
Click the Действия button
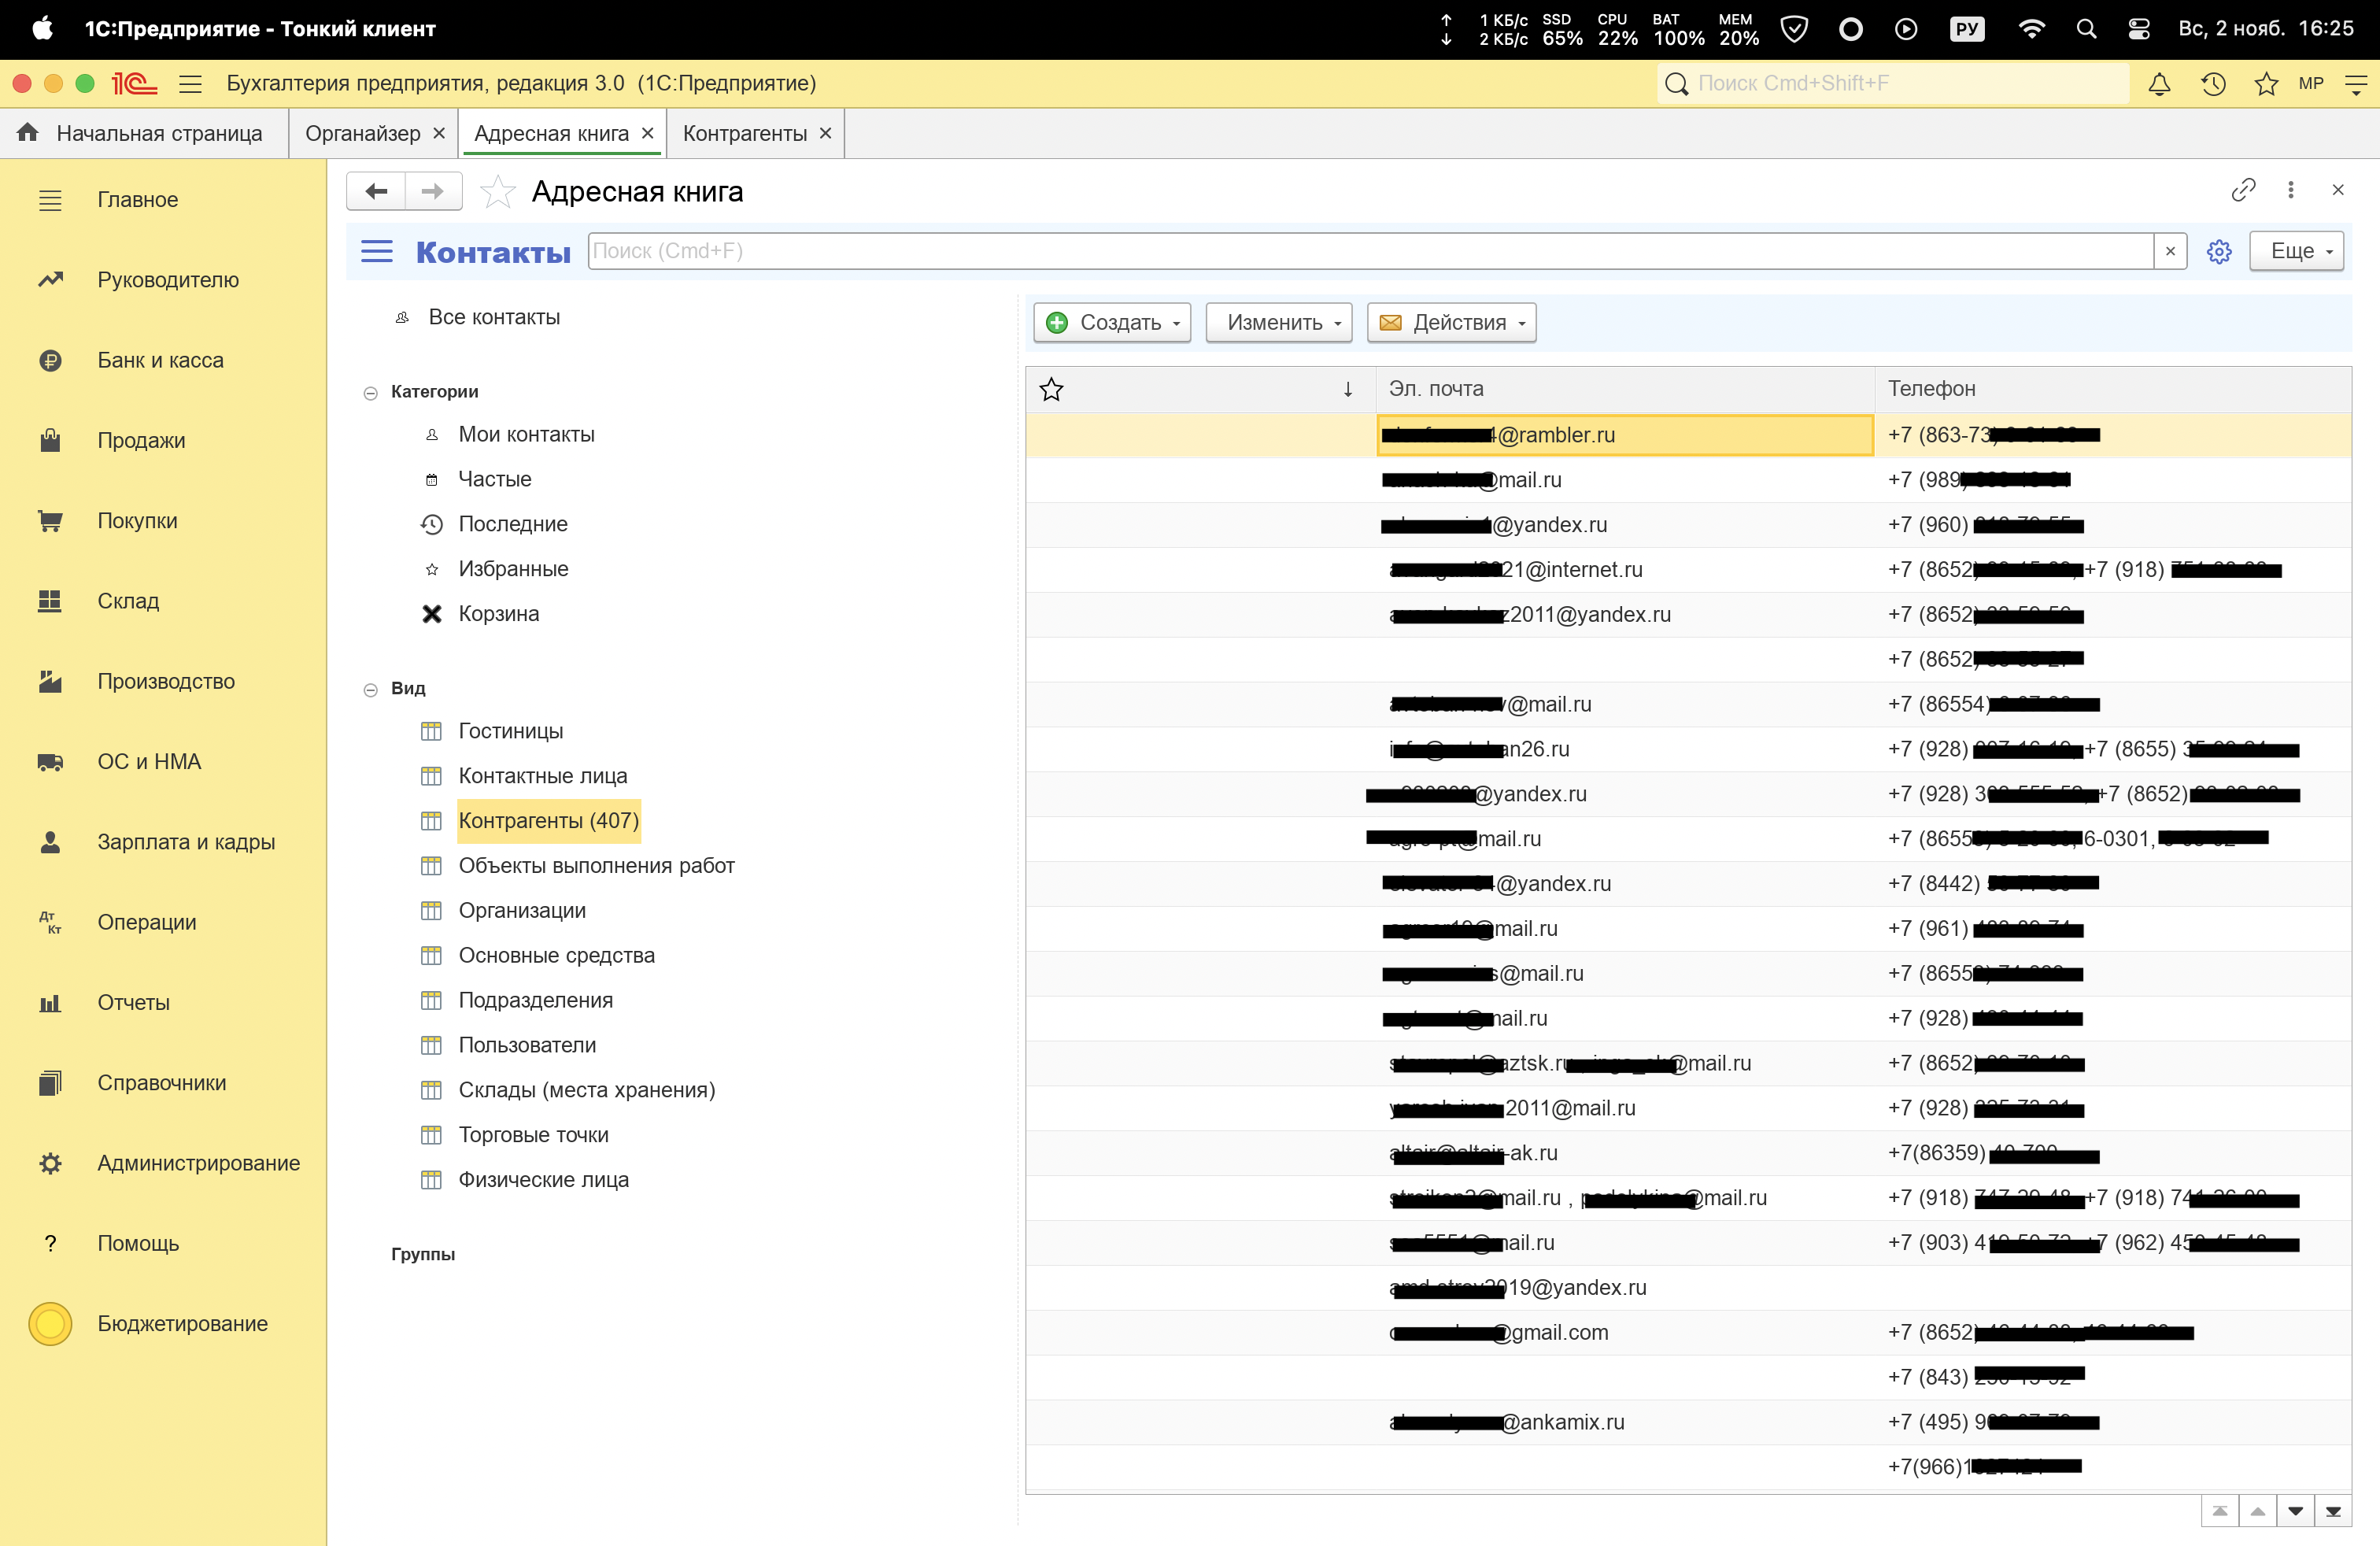[1451, 322]
